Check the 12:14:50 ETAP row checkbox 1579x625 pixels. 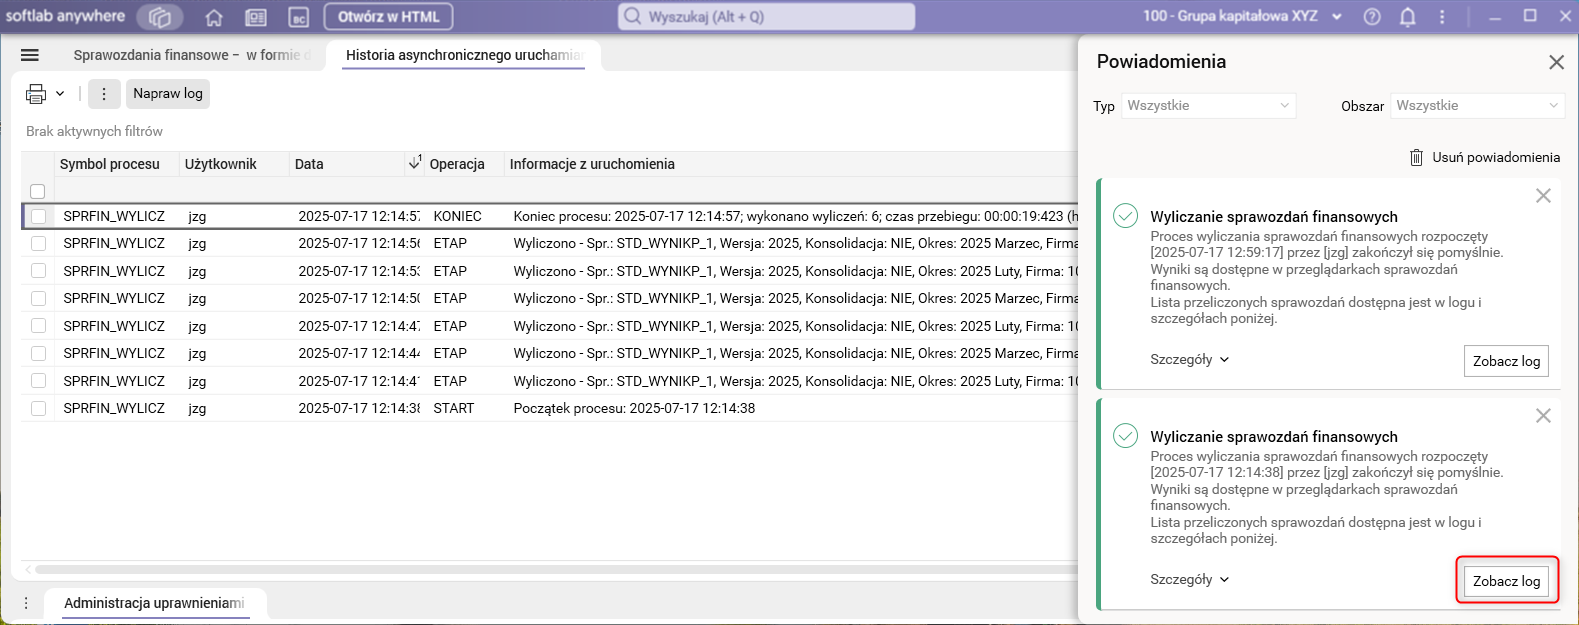[x=38, y=298]
